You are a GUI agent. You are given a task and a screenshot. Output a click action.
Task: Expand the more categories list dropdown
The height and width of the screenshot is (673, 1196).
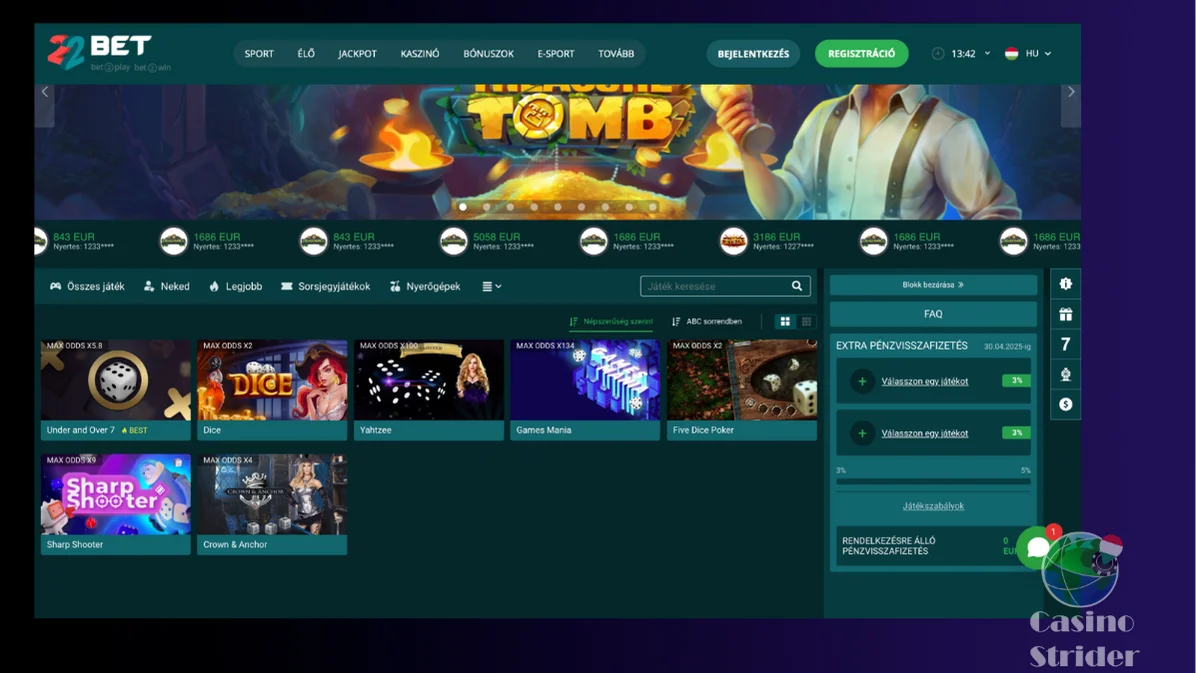click(x=491, y=286)
